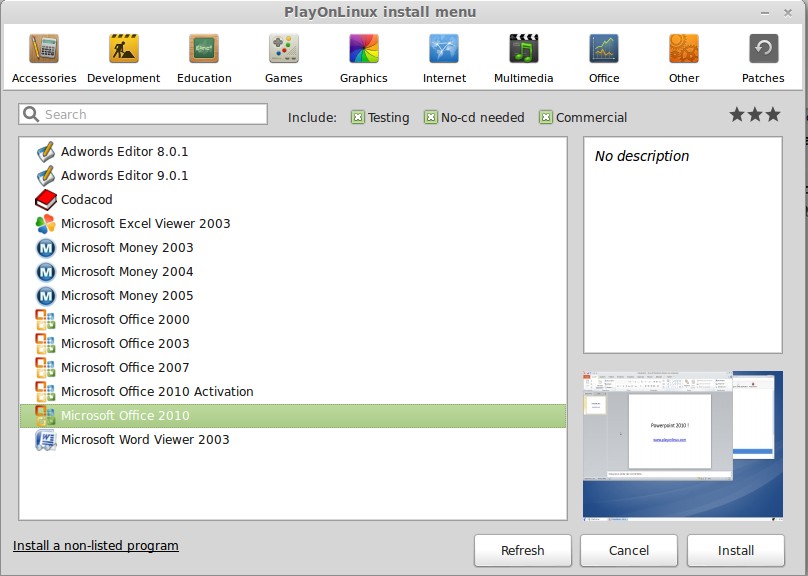Switch to the Games category label
The width and height of the screenshot is (808, 576).
[284, 78]
